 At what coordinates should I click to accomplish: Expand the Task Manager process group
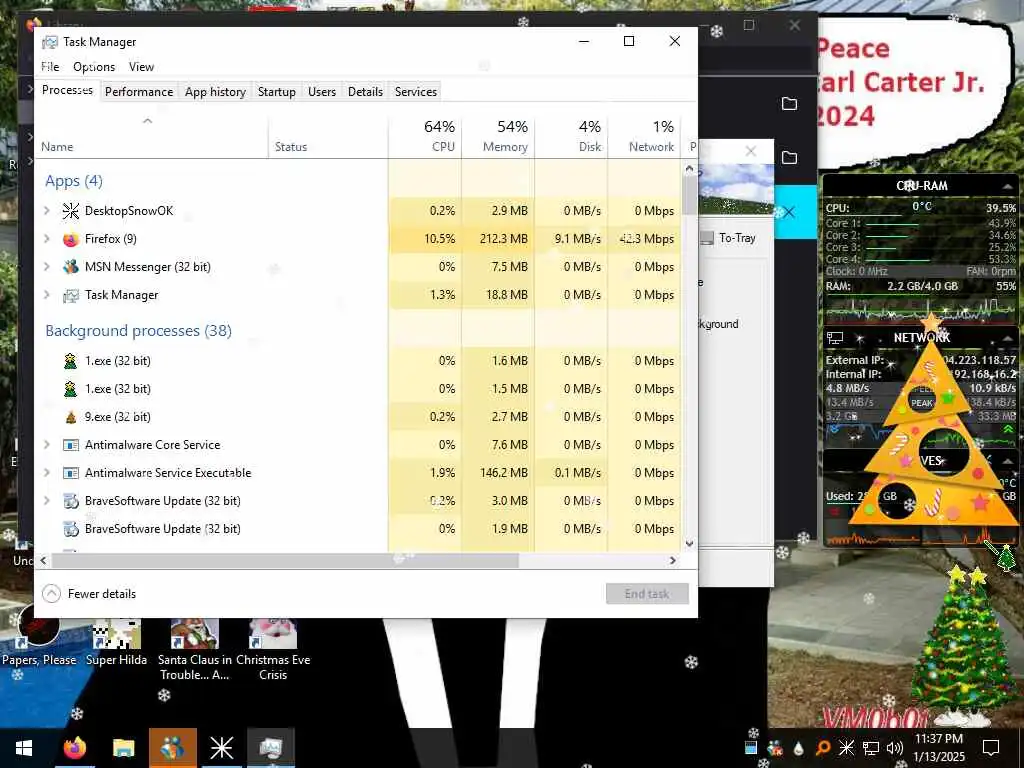46,295
